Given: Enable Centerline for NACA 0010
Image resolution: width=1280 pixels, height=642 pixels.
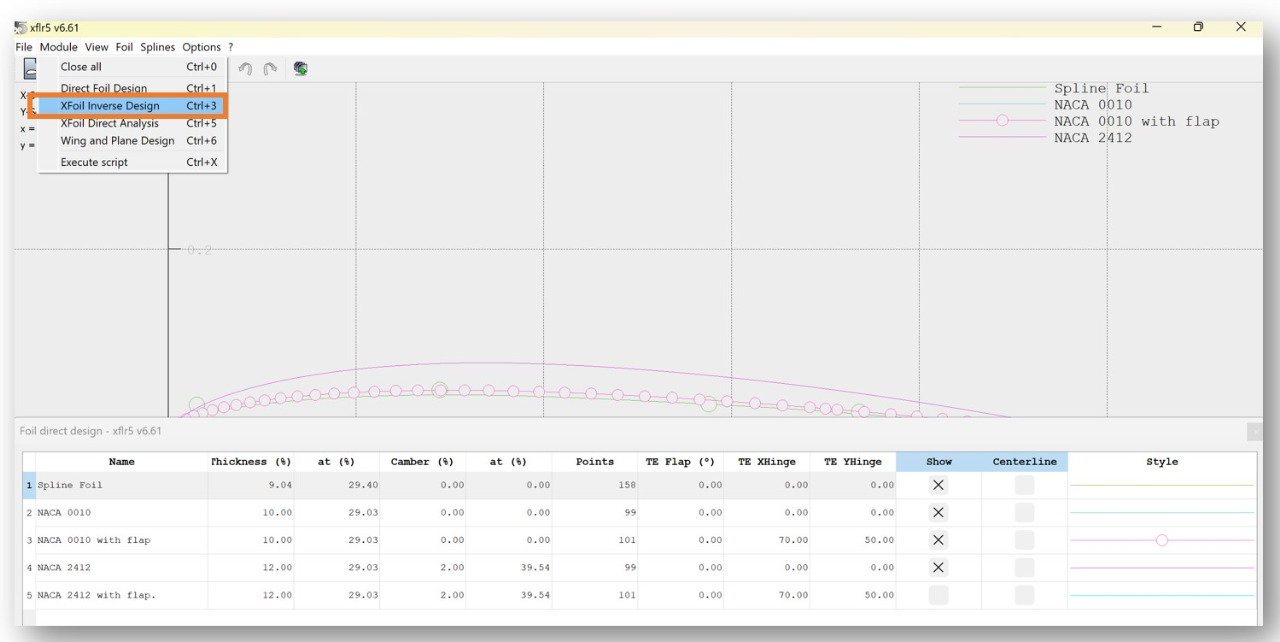Looking at the screenshot, I should pos(1024,512).
